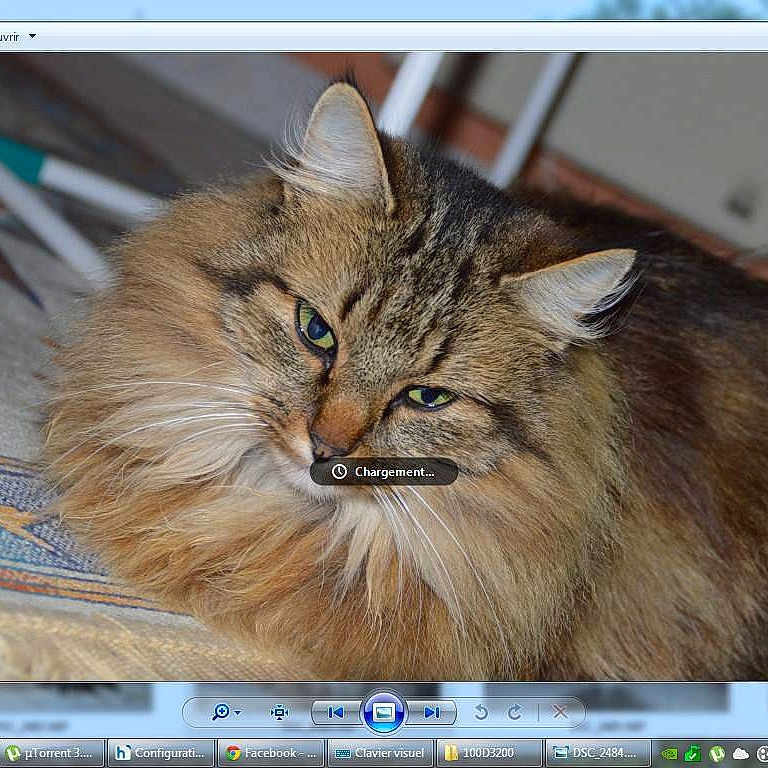Open the zoom level dropdown arrow
This screenshot has width=768, height=768.
[237, 713]
